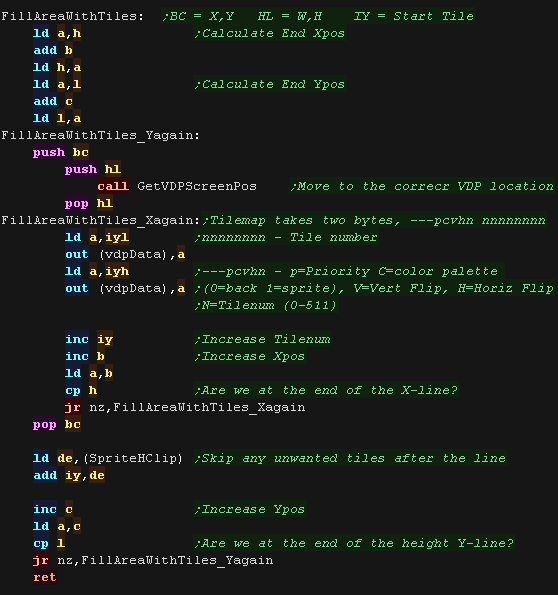Select the GetVDPScreenPos function name
The height and width of the screenshot is (595, 558).
(x=197, y=186)
